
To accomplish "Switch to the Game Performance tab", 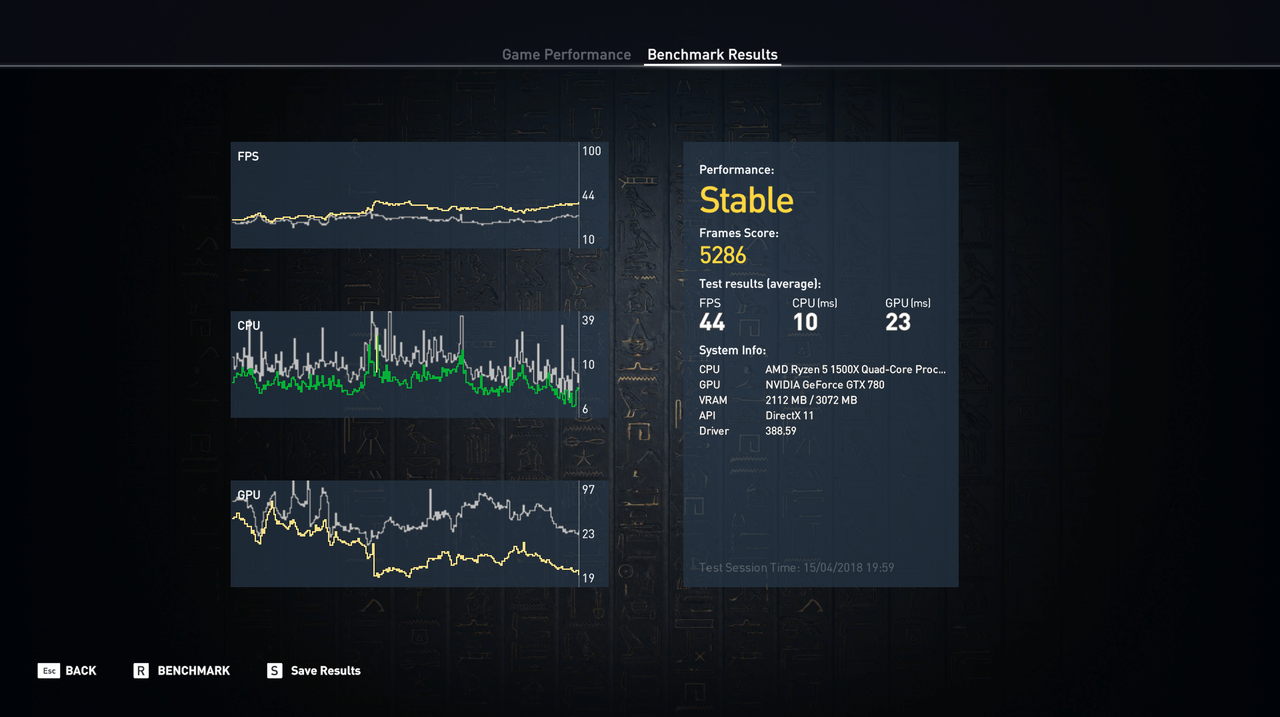I will click(x=566, y=55).
